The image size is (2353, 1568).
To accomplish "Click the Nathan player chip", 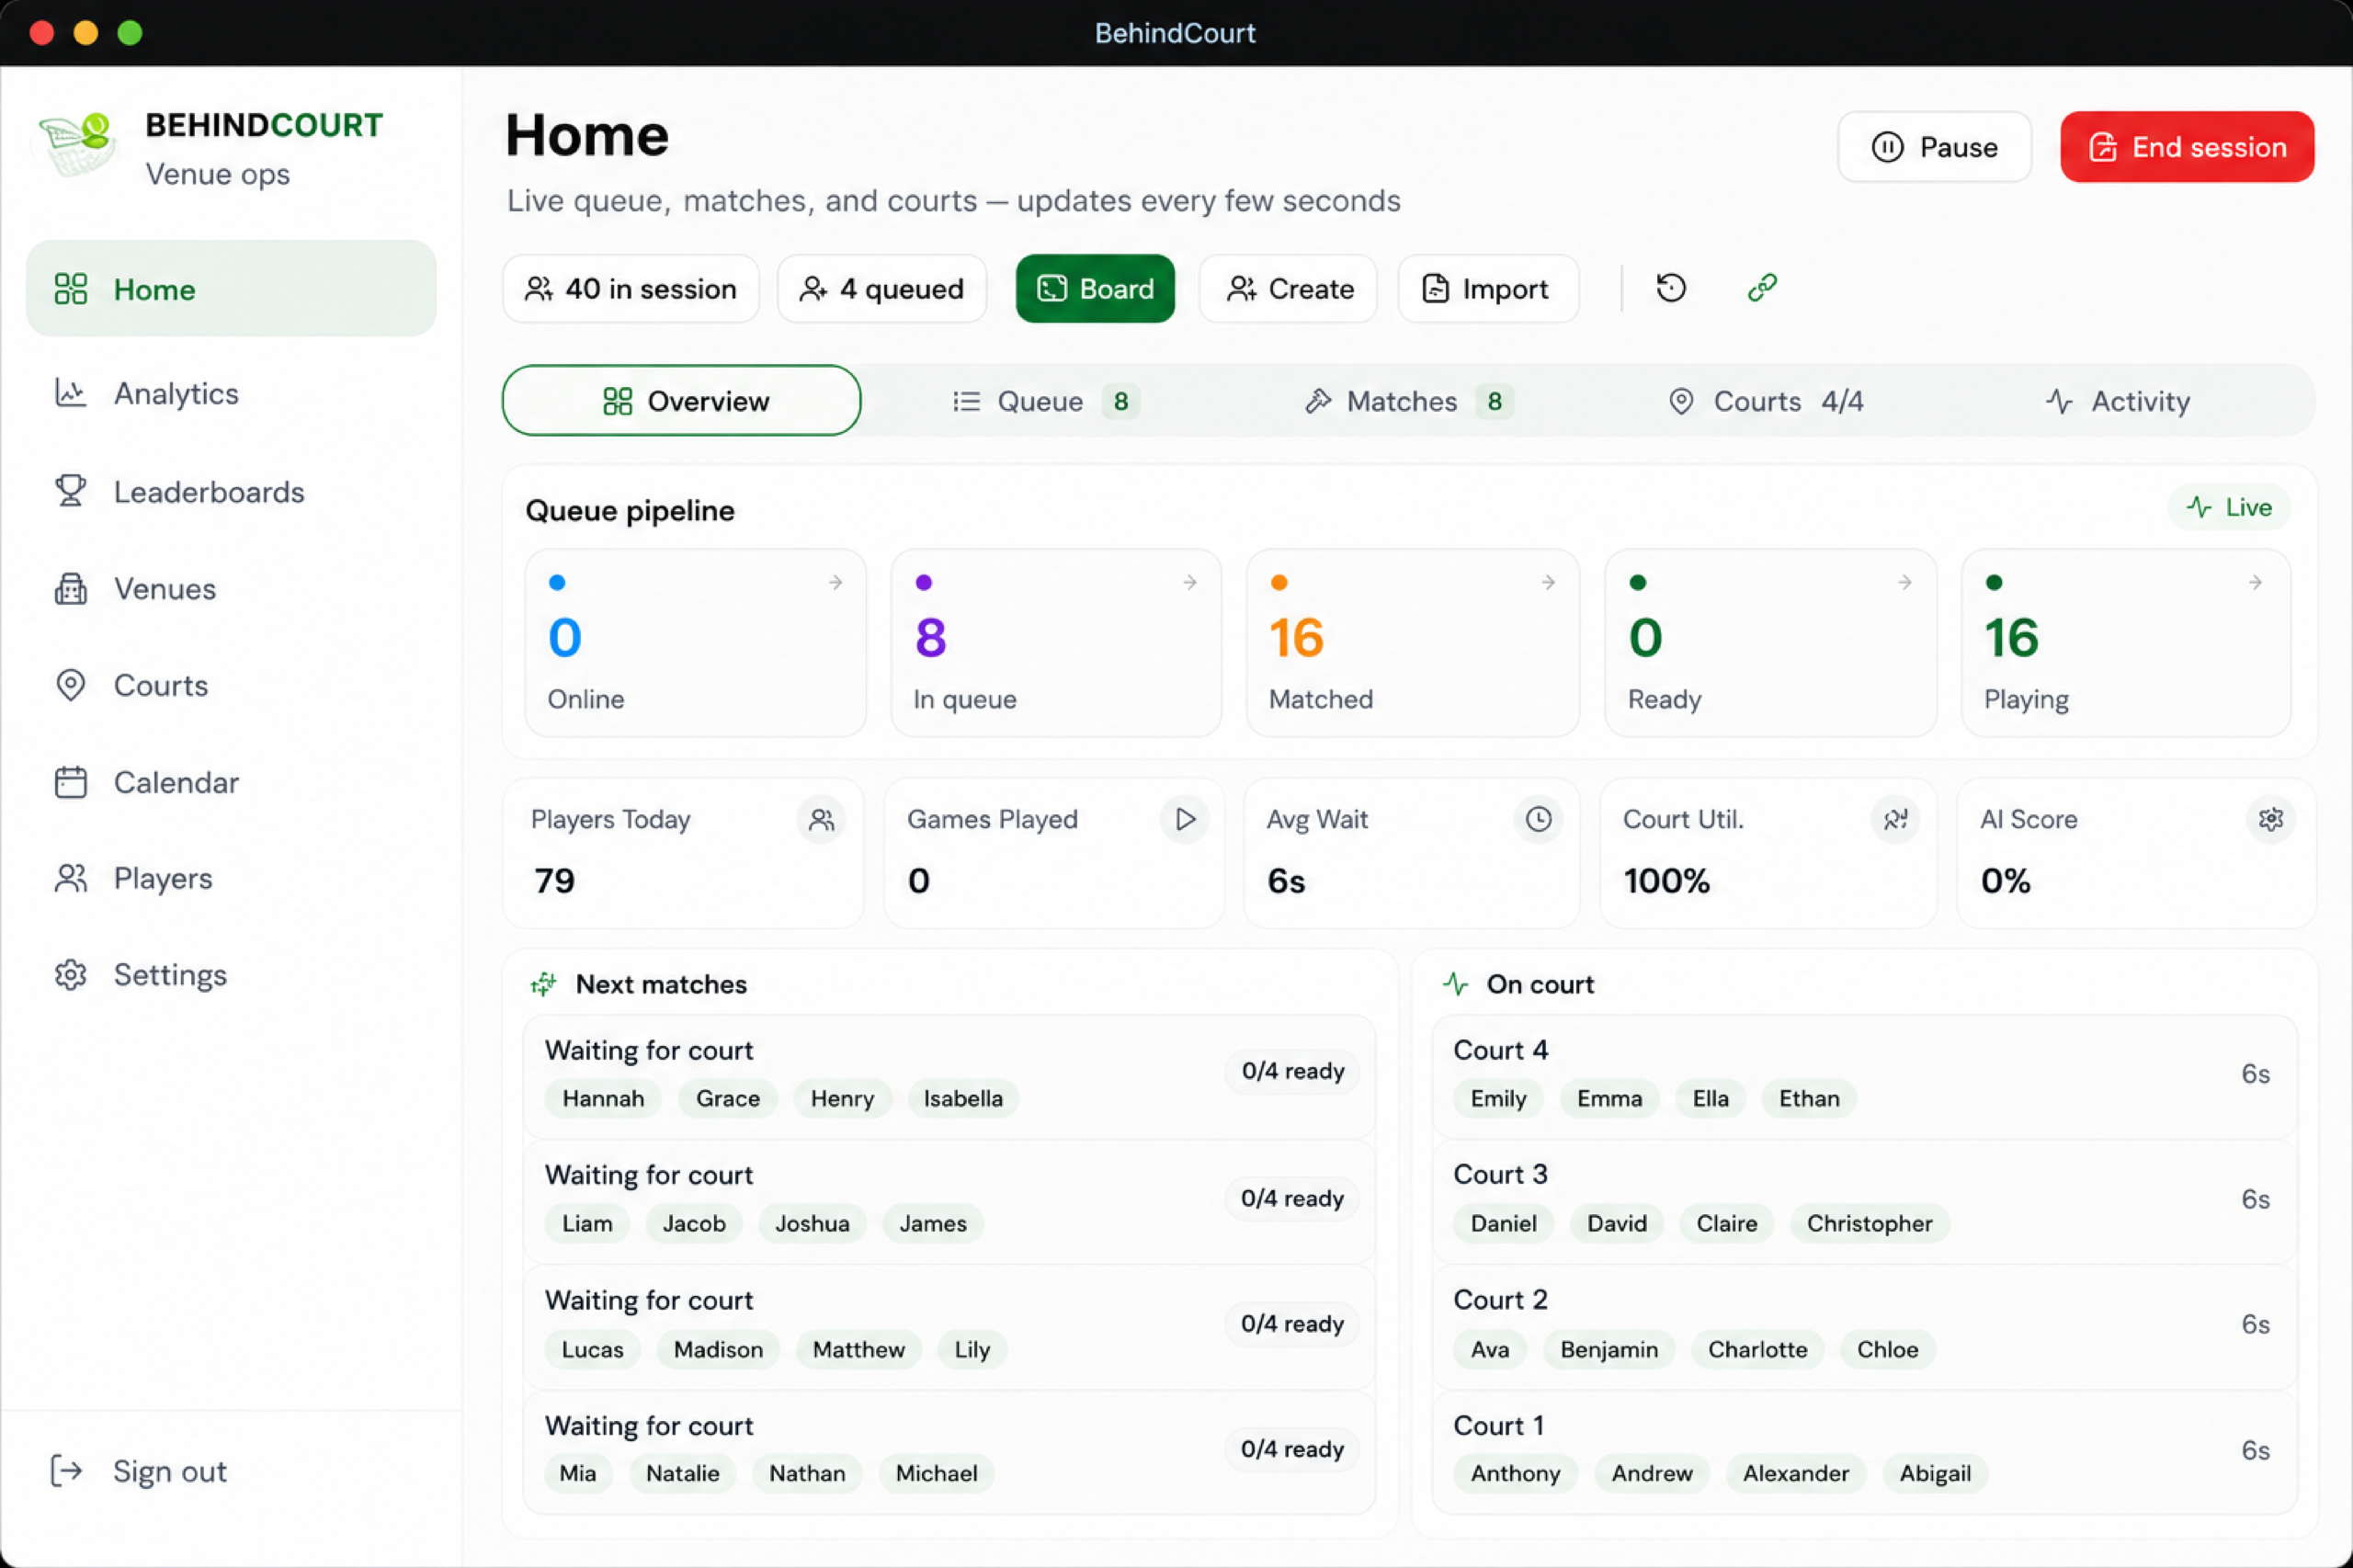I will [x=807, y=1474].
